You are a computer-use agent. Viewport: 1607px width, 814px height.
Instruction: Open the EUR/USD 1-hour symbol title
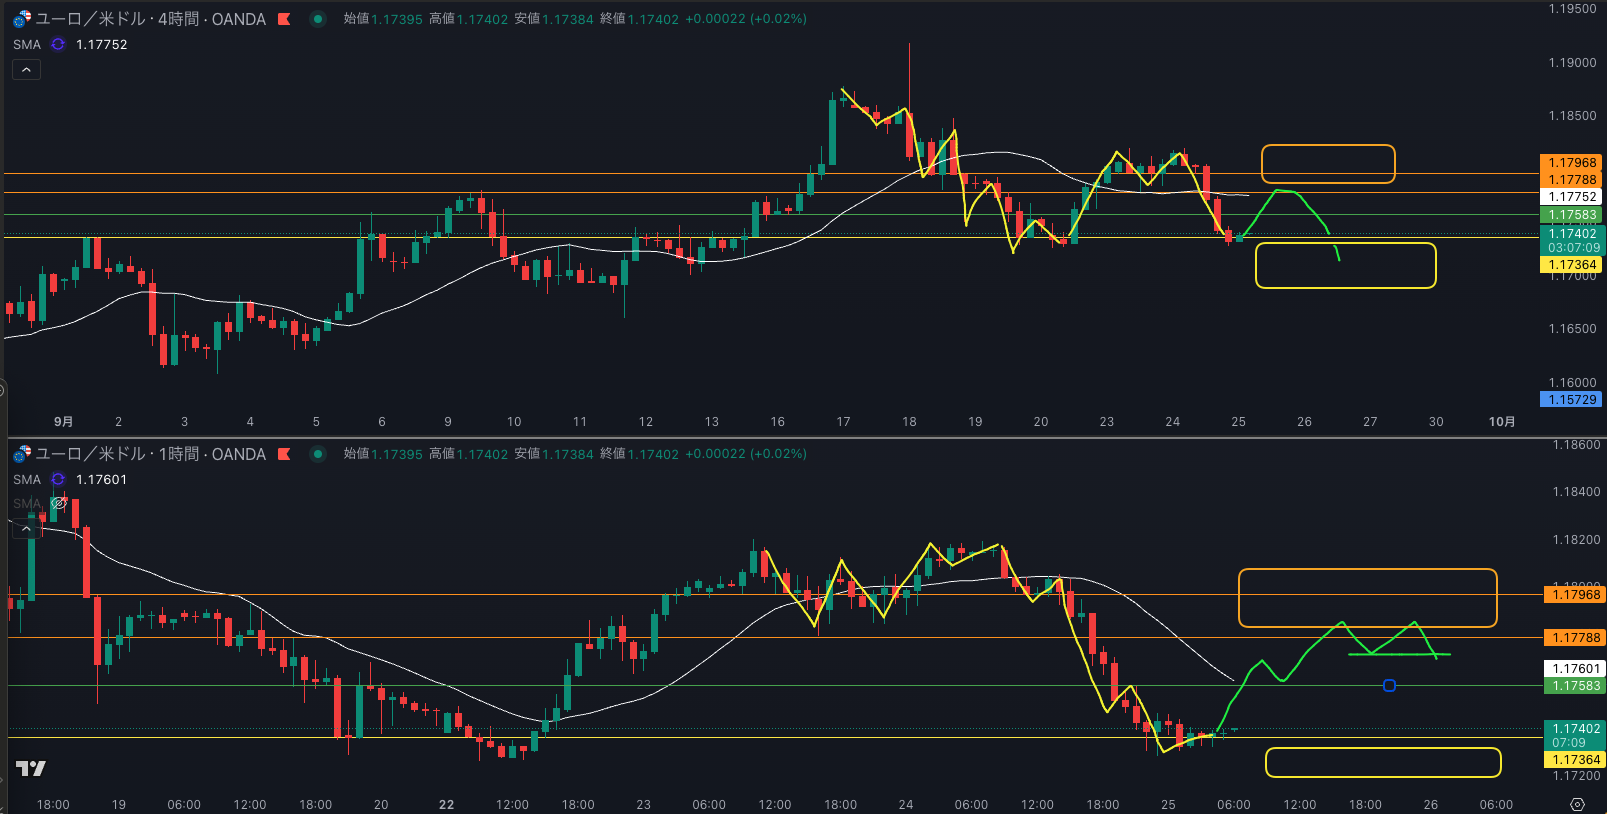[x=150, y=454]
